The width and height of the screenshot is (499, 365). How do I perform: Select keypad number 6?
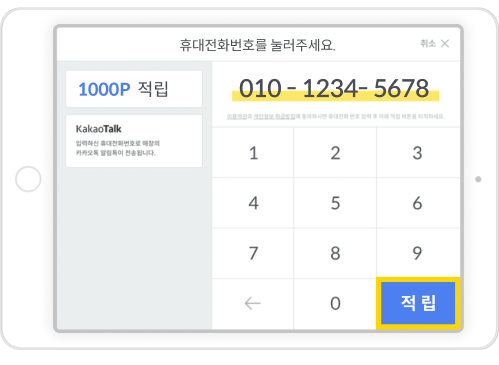point(418,203)
